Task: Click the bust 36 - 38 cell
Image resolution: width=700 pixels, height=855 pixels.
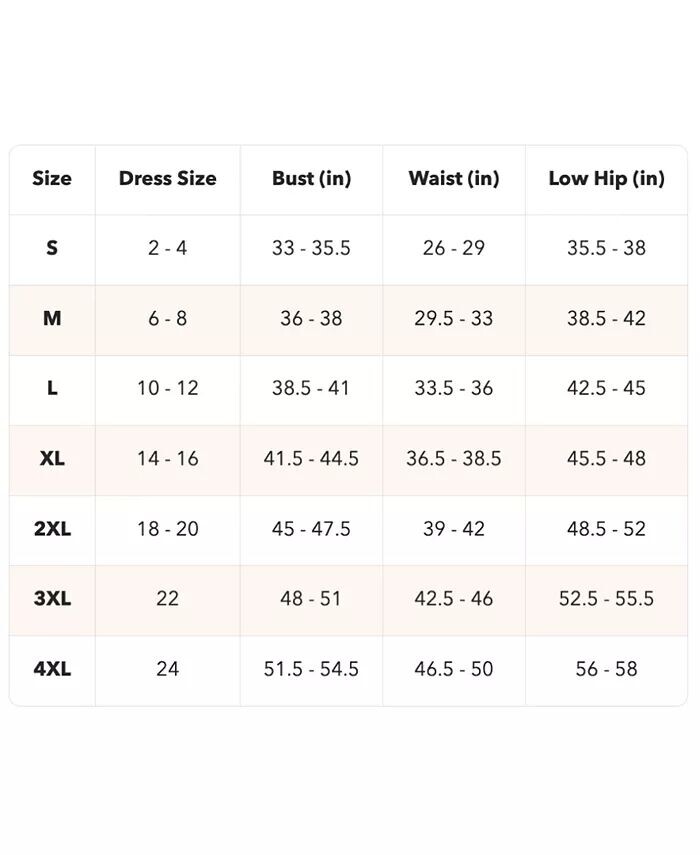Action: click(x=311, y=318)
